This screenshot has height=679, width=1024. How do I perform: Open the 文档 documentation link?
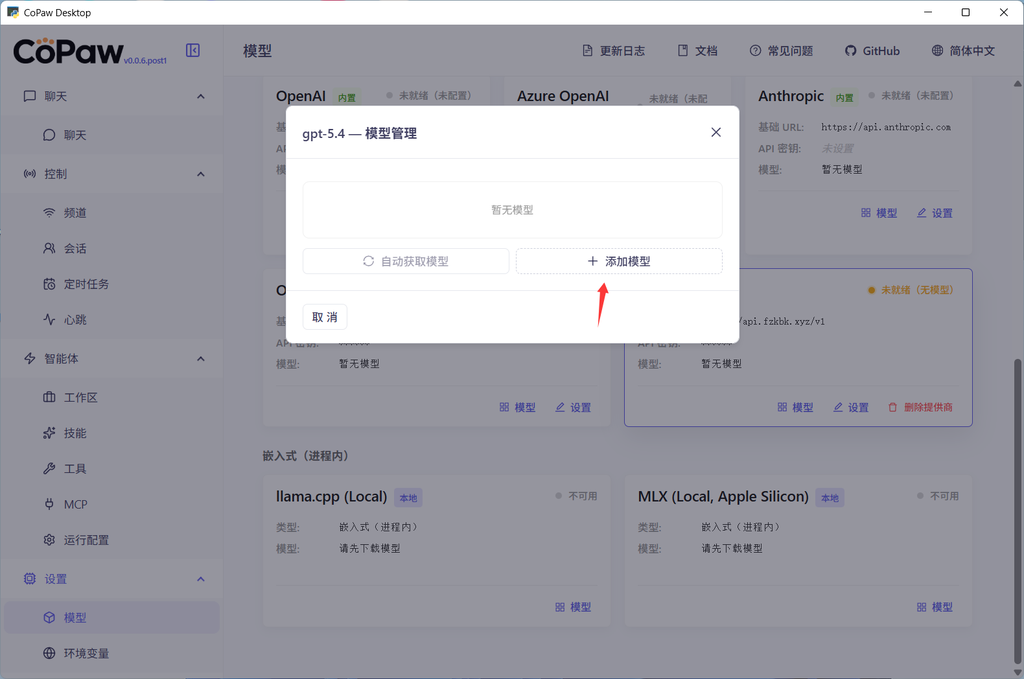[x=697, y=51]
